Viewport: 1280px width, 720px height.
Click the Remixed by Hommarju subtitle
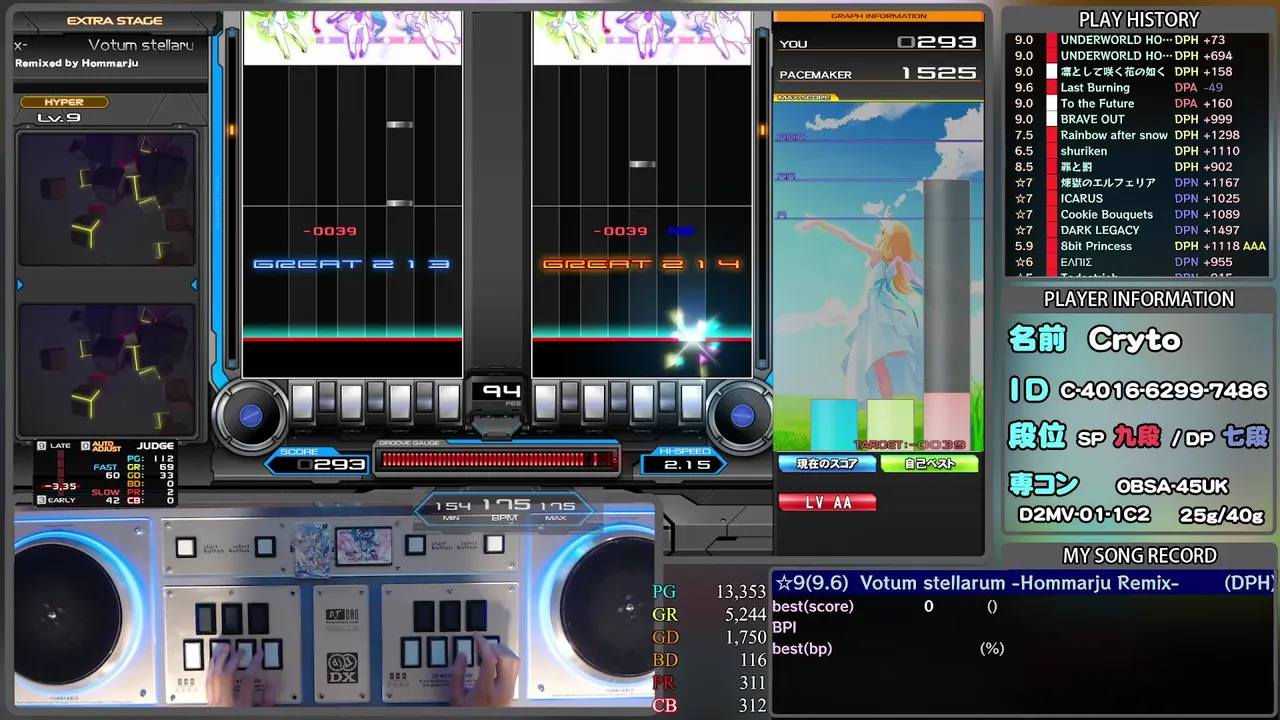pos(77,64)
